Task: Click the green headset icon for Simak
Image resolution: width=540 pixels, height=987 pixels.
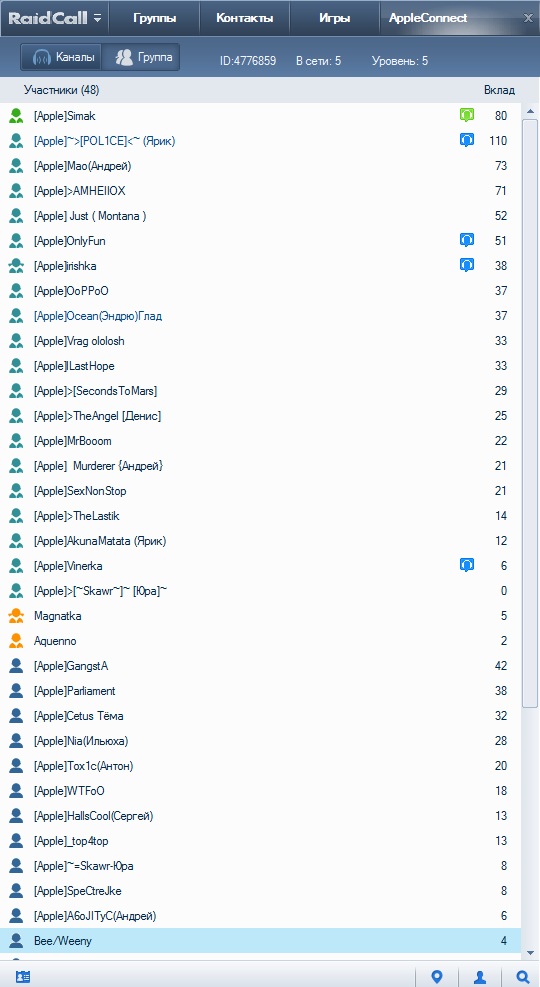Action: click(466, 115)
